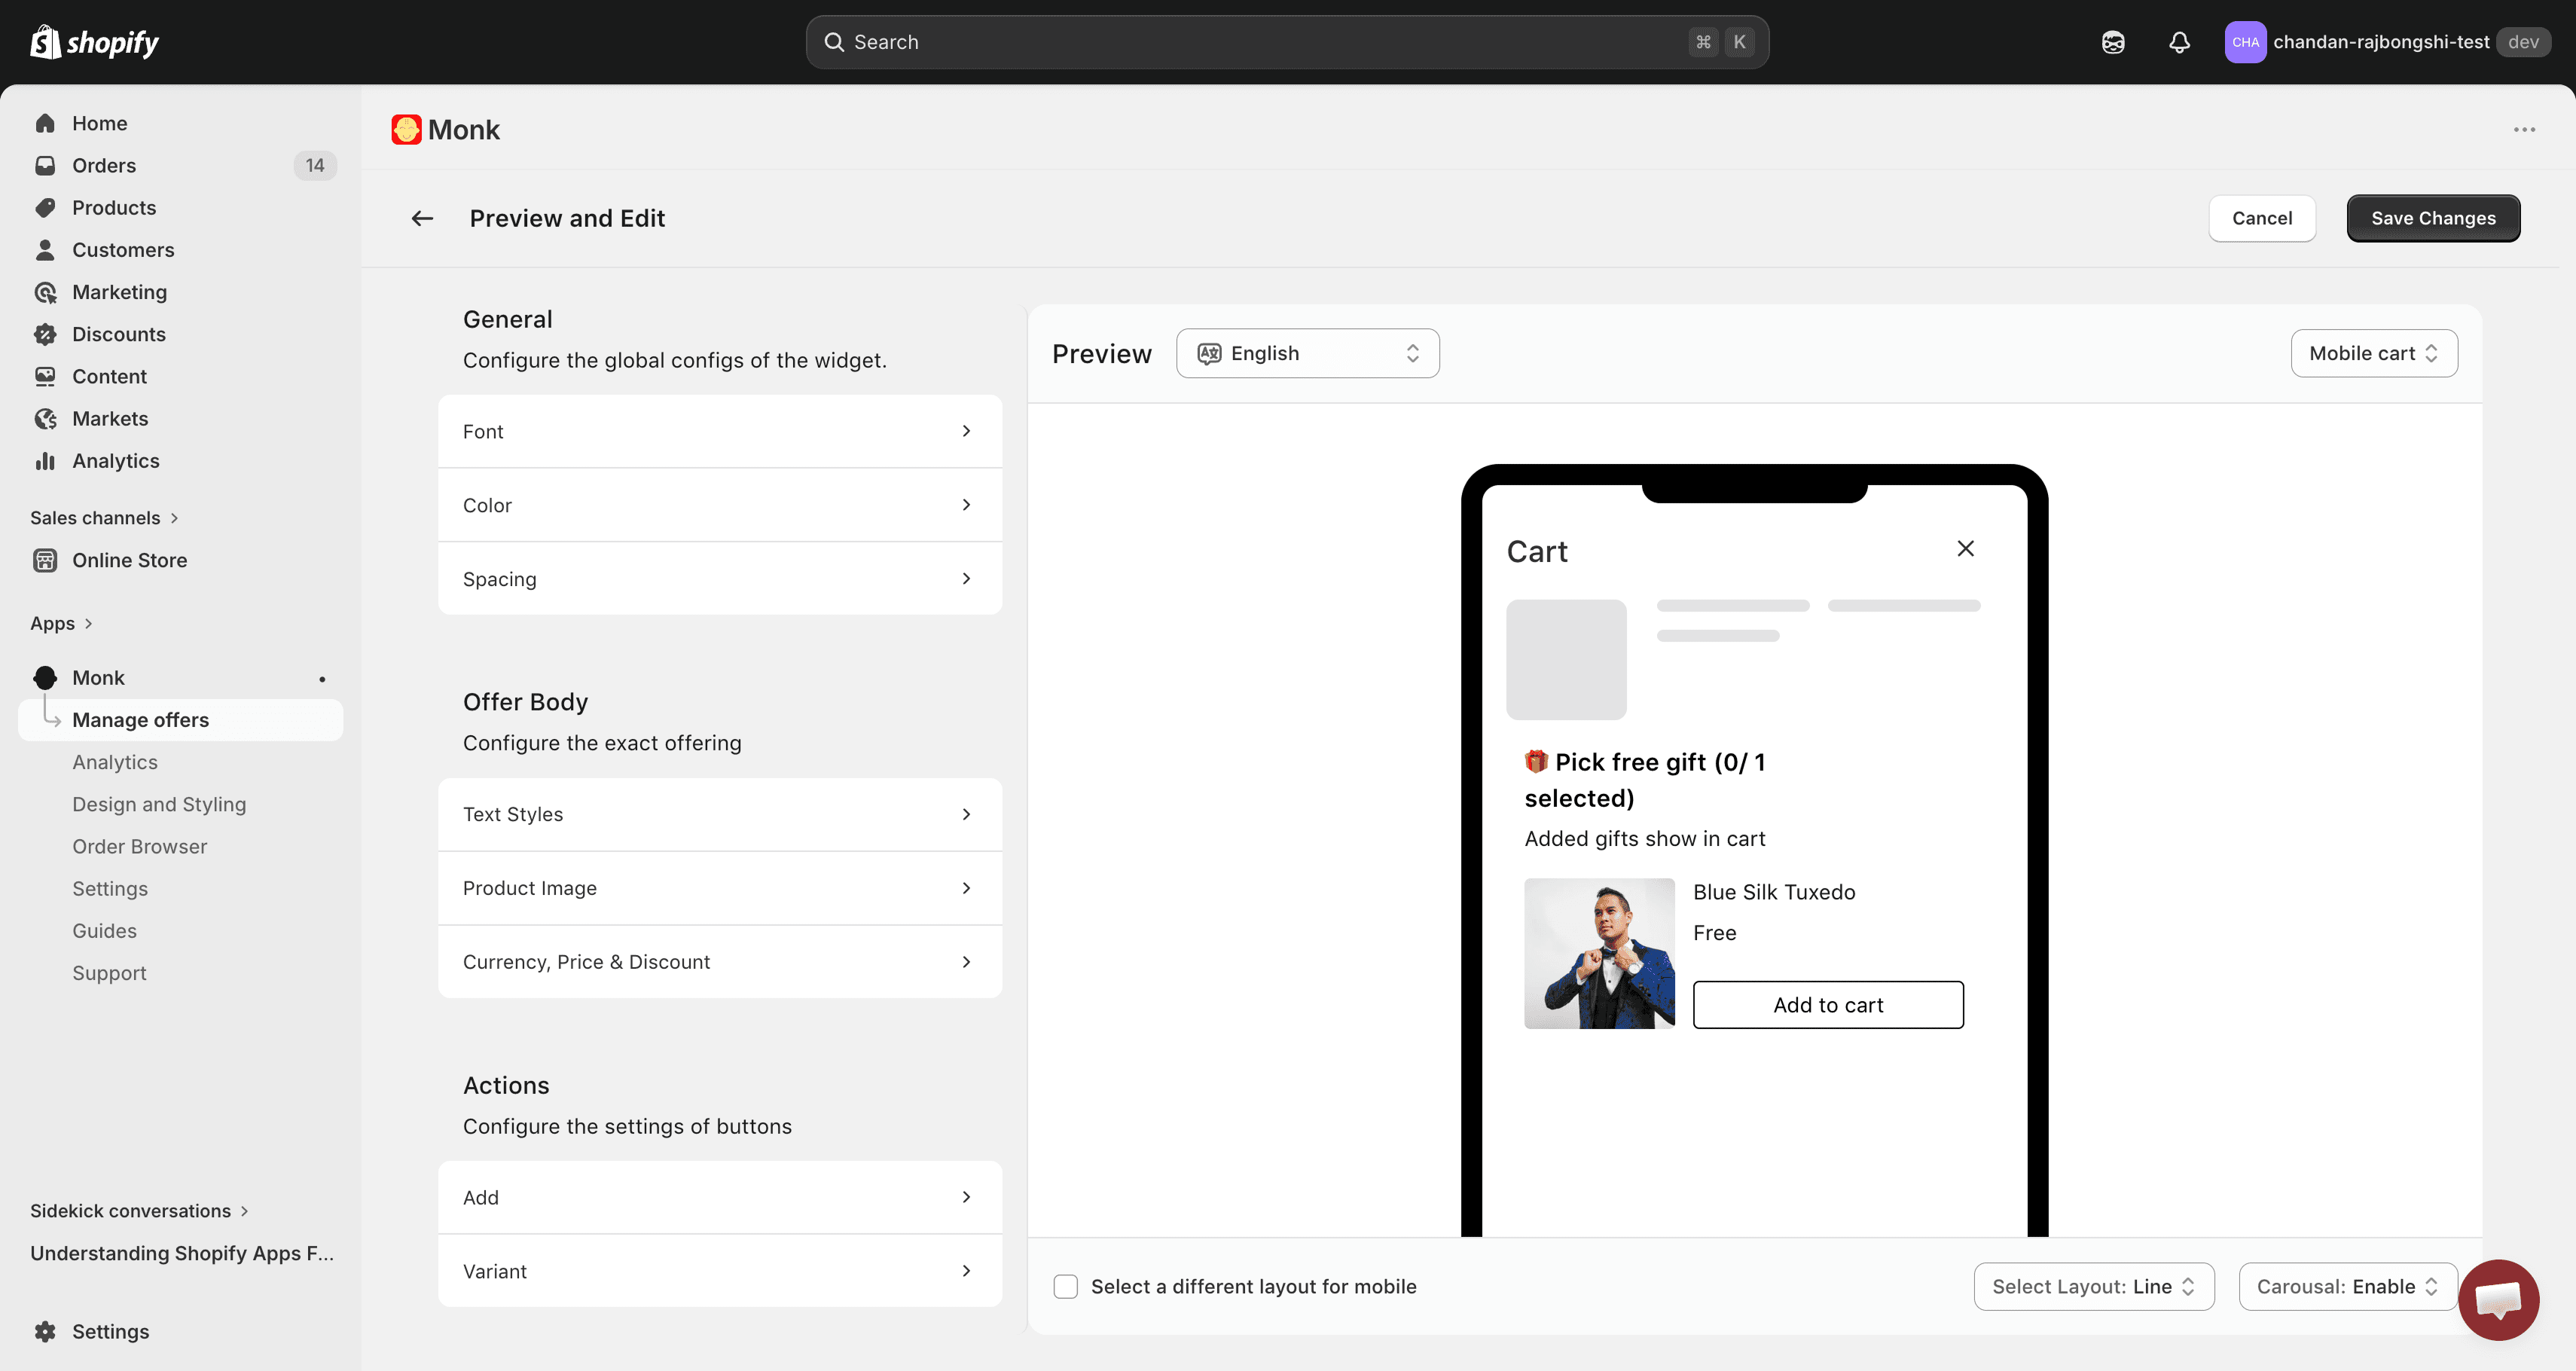This screenshot has height=1371, width=2576.
Task: Expand the Color settings row
Action: pos(719,505)
